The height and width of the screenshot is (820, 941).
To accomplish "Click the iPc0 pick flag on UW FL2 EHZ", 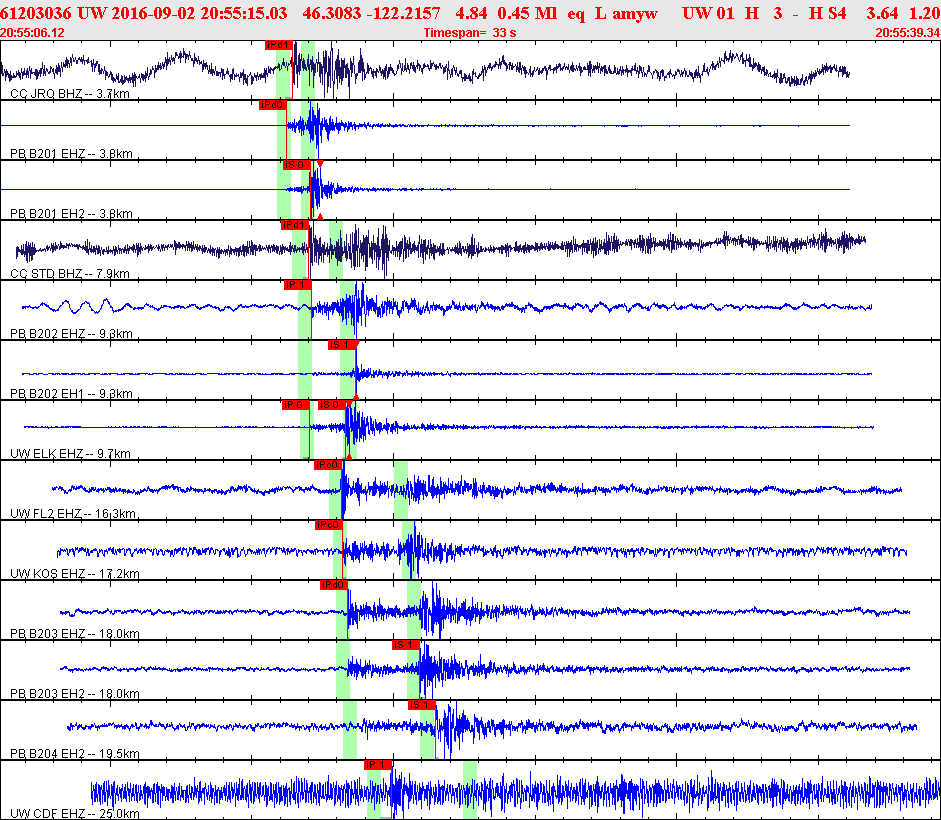I will [328, 465].
